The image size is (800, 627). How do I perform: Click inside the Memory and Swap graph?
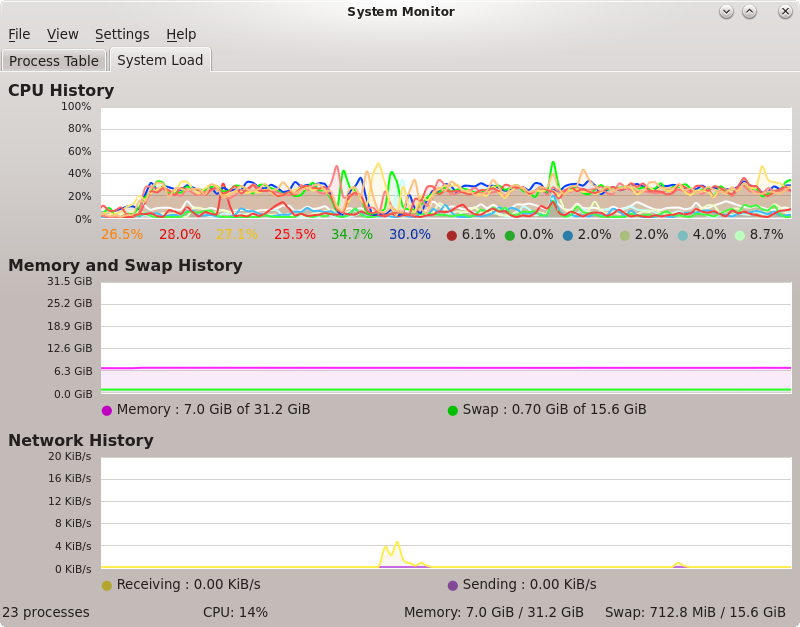446,338
